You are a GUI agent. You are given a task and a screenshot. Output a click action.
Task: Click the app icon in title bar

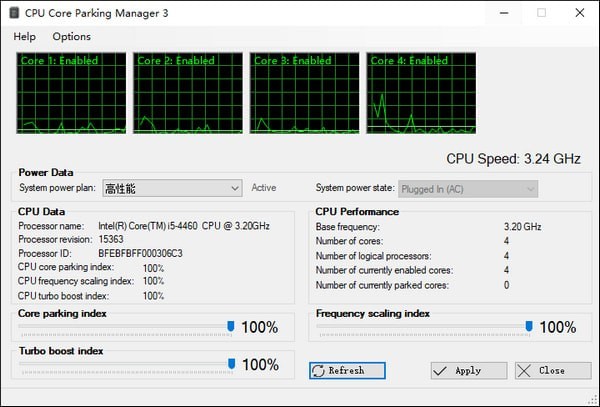(x=12, y=13)
